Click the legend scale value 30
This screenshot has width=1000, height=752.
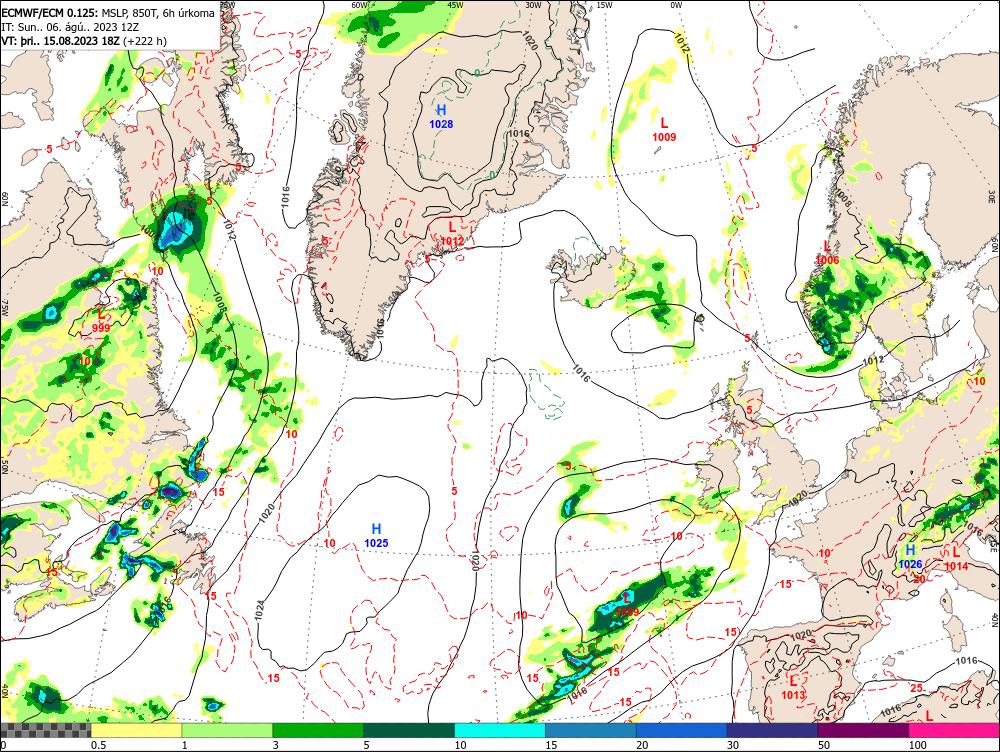733,745
